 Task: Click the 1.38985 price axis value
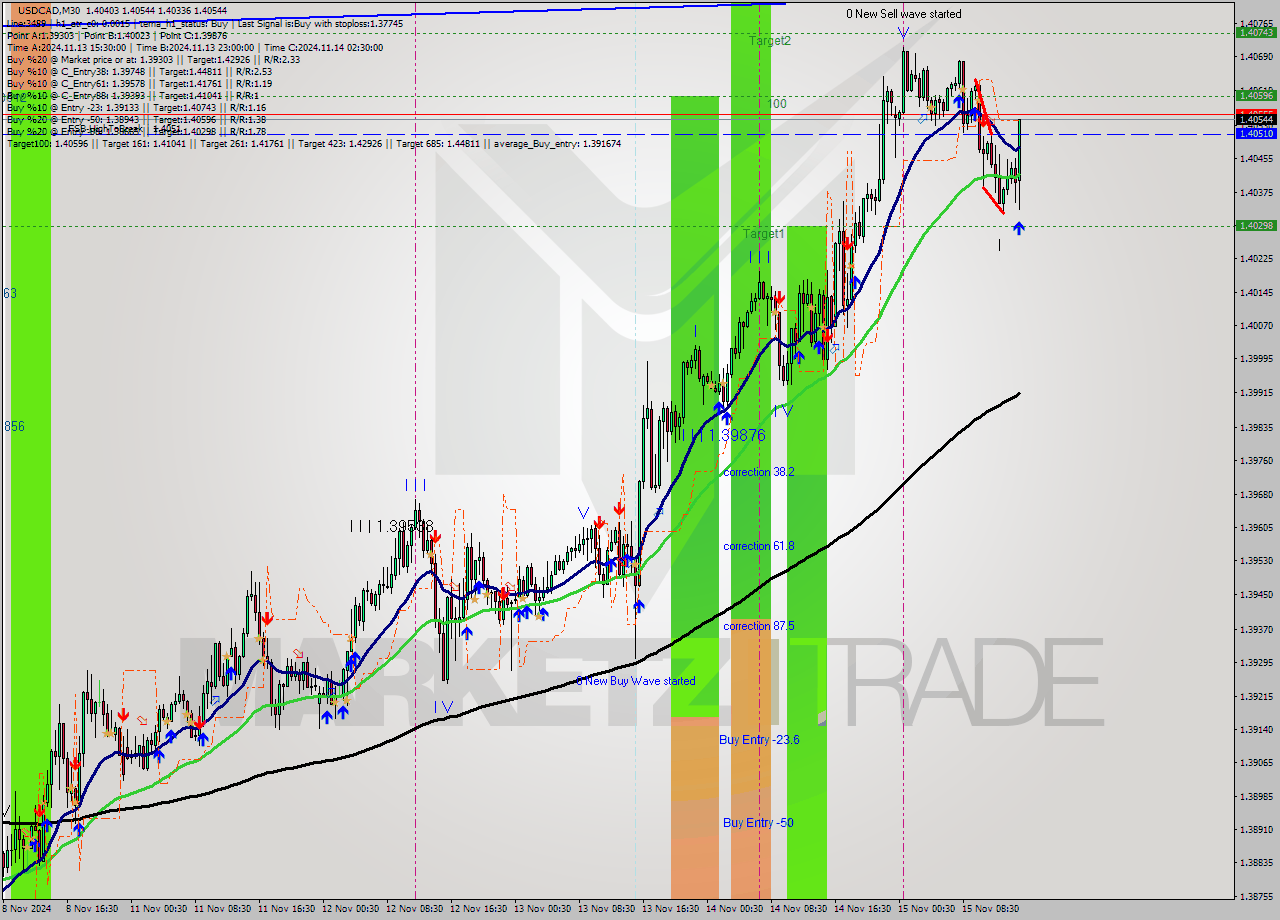pyautogui.click(x=1255, y=796)
